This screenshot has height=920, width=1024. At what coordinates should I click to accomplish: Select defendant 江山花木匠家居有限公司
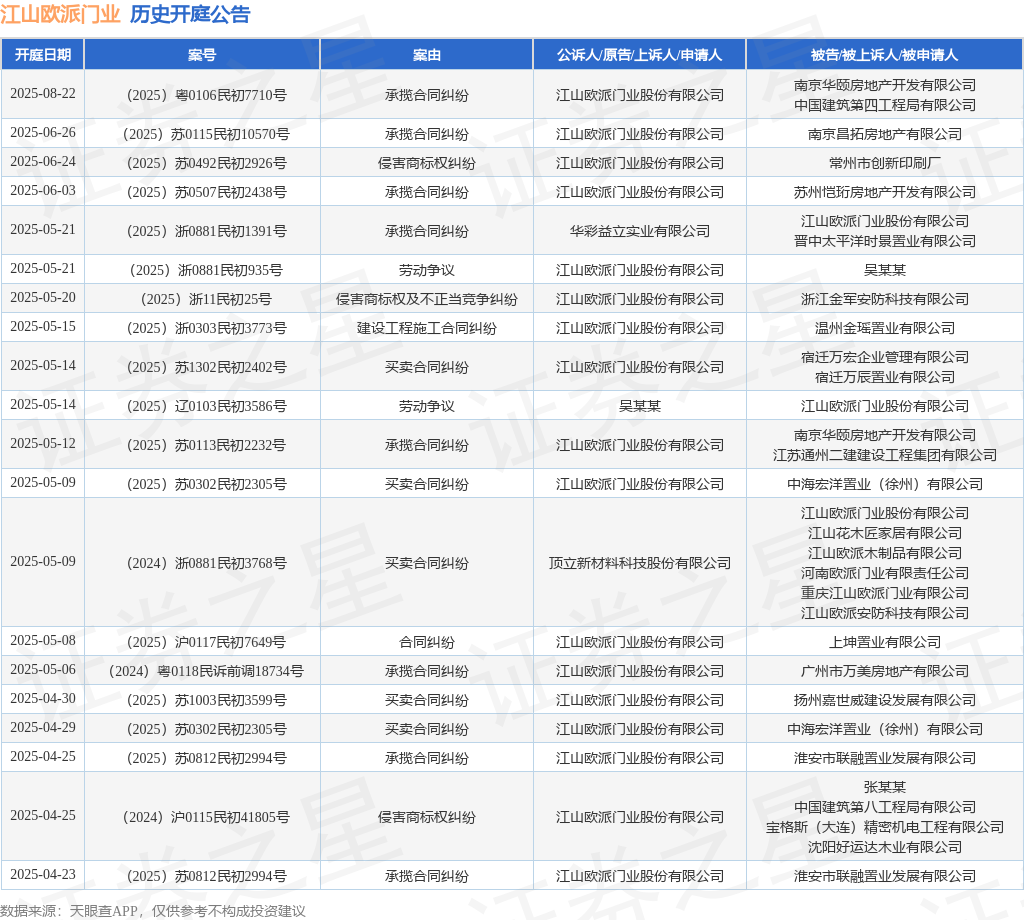pyautogui.click(x=885, y=533)
